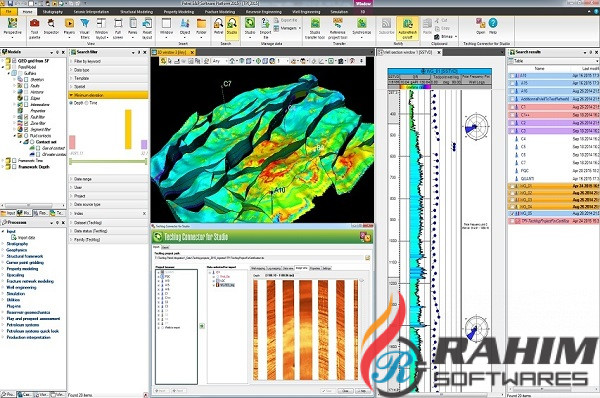The height and width of the screenshot is (398, 600).
Task: Open the File ribbon tab
Action: 8,11
